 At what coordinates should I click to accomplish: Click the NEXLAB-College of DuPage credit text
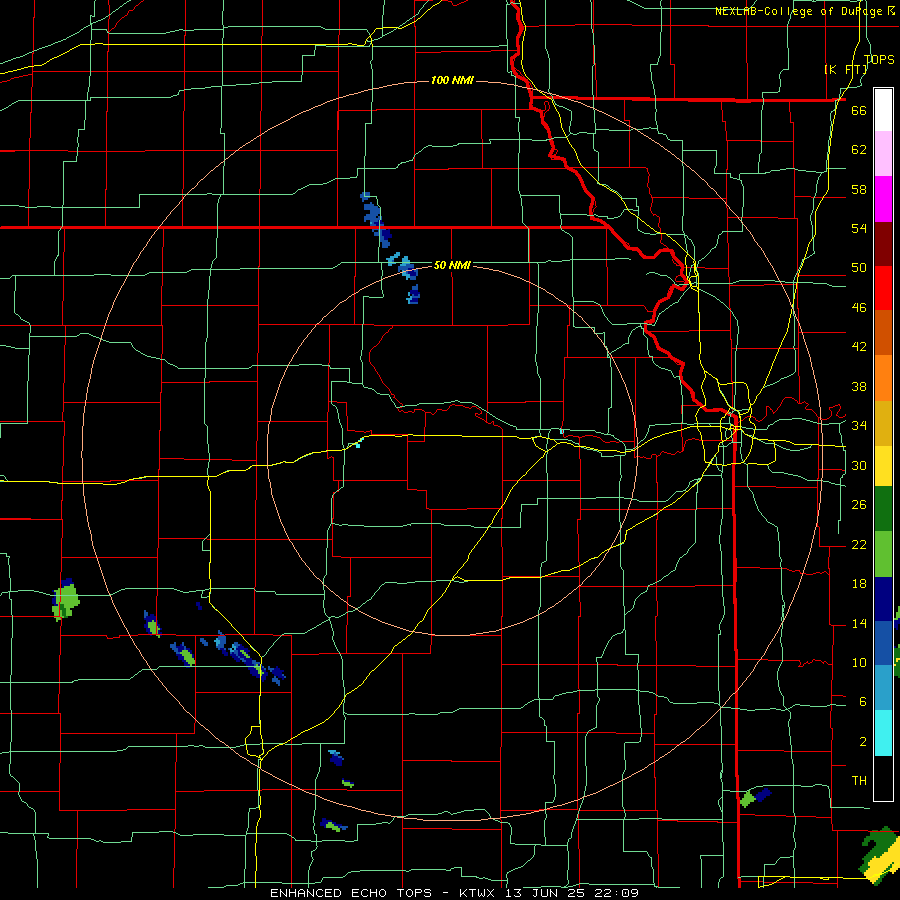(x=805, y=11)
